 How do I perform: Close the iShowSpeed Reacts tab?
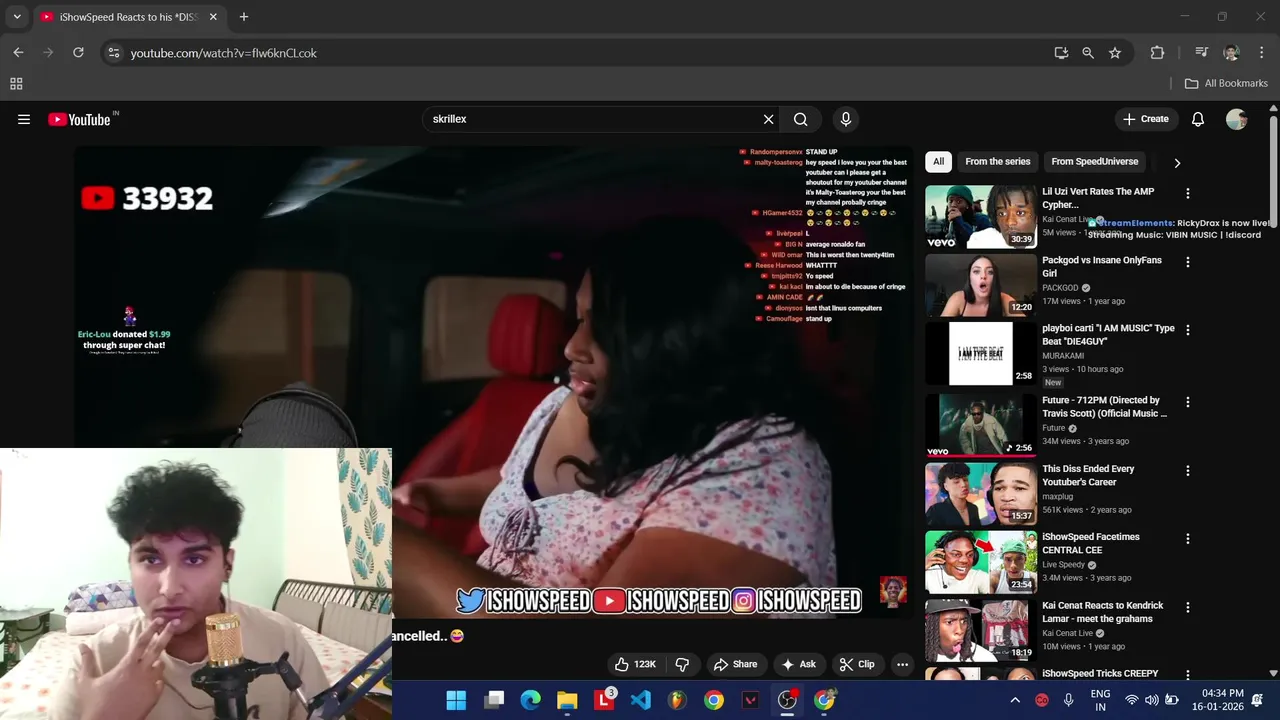tap(213, 17)
